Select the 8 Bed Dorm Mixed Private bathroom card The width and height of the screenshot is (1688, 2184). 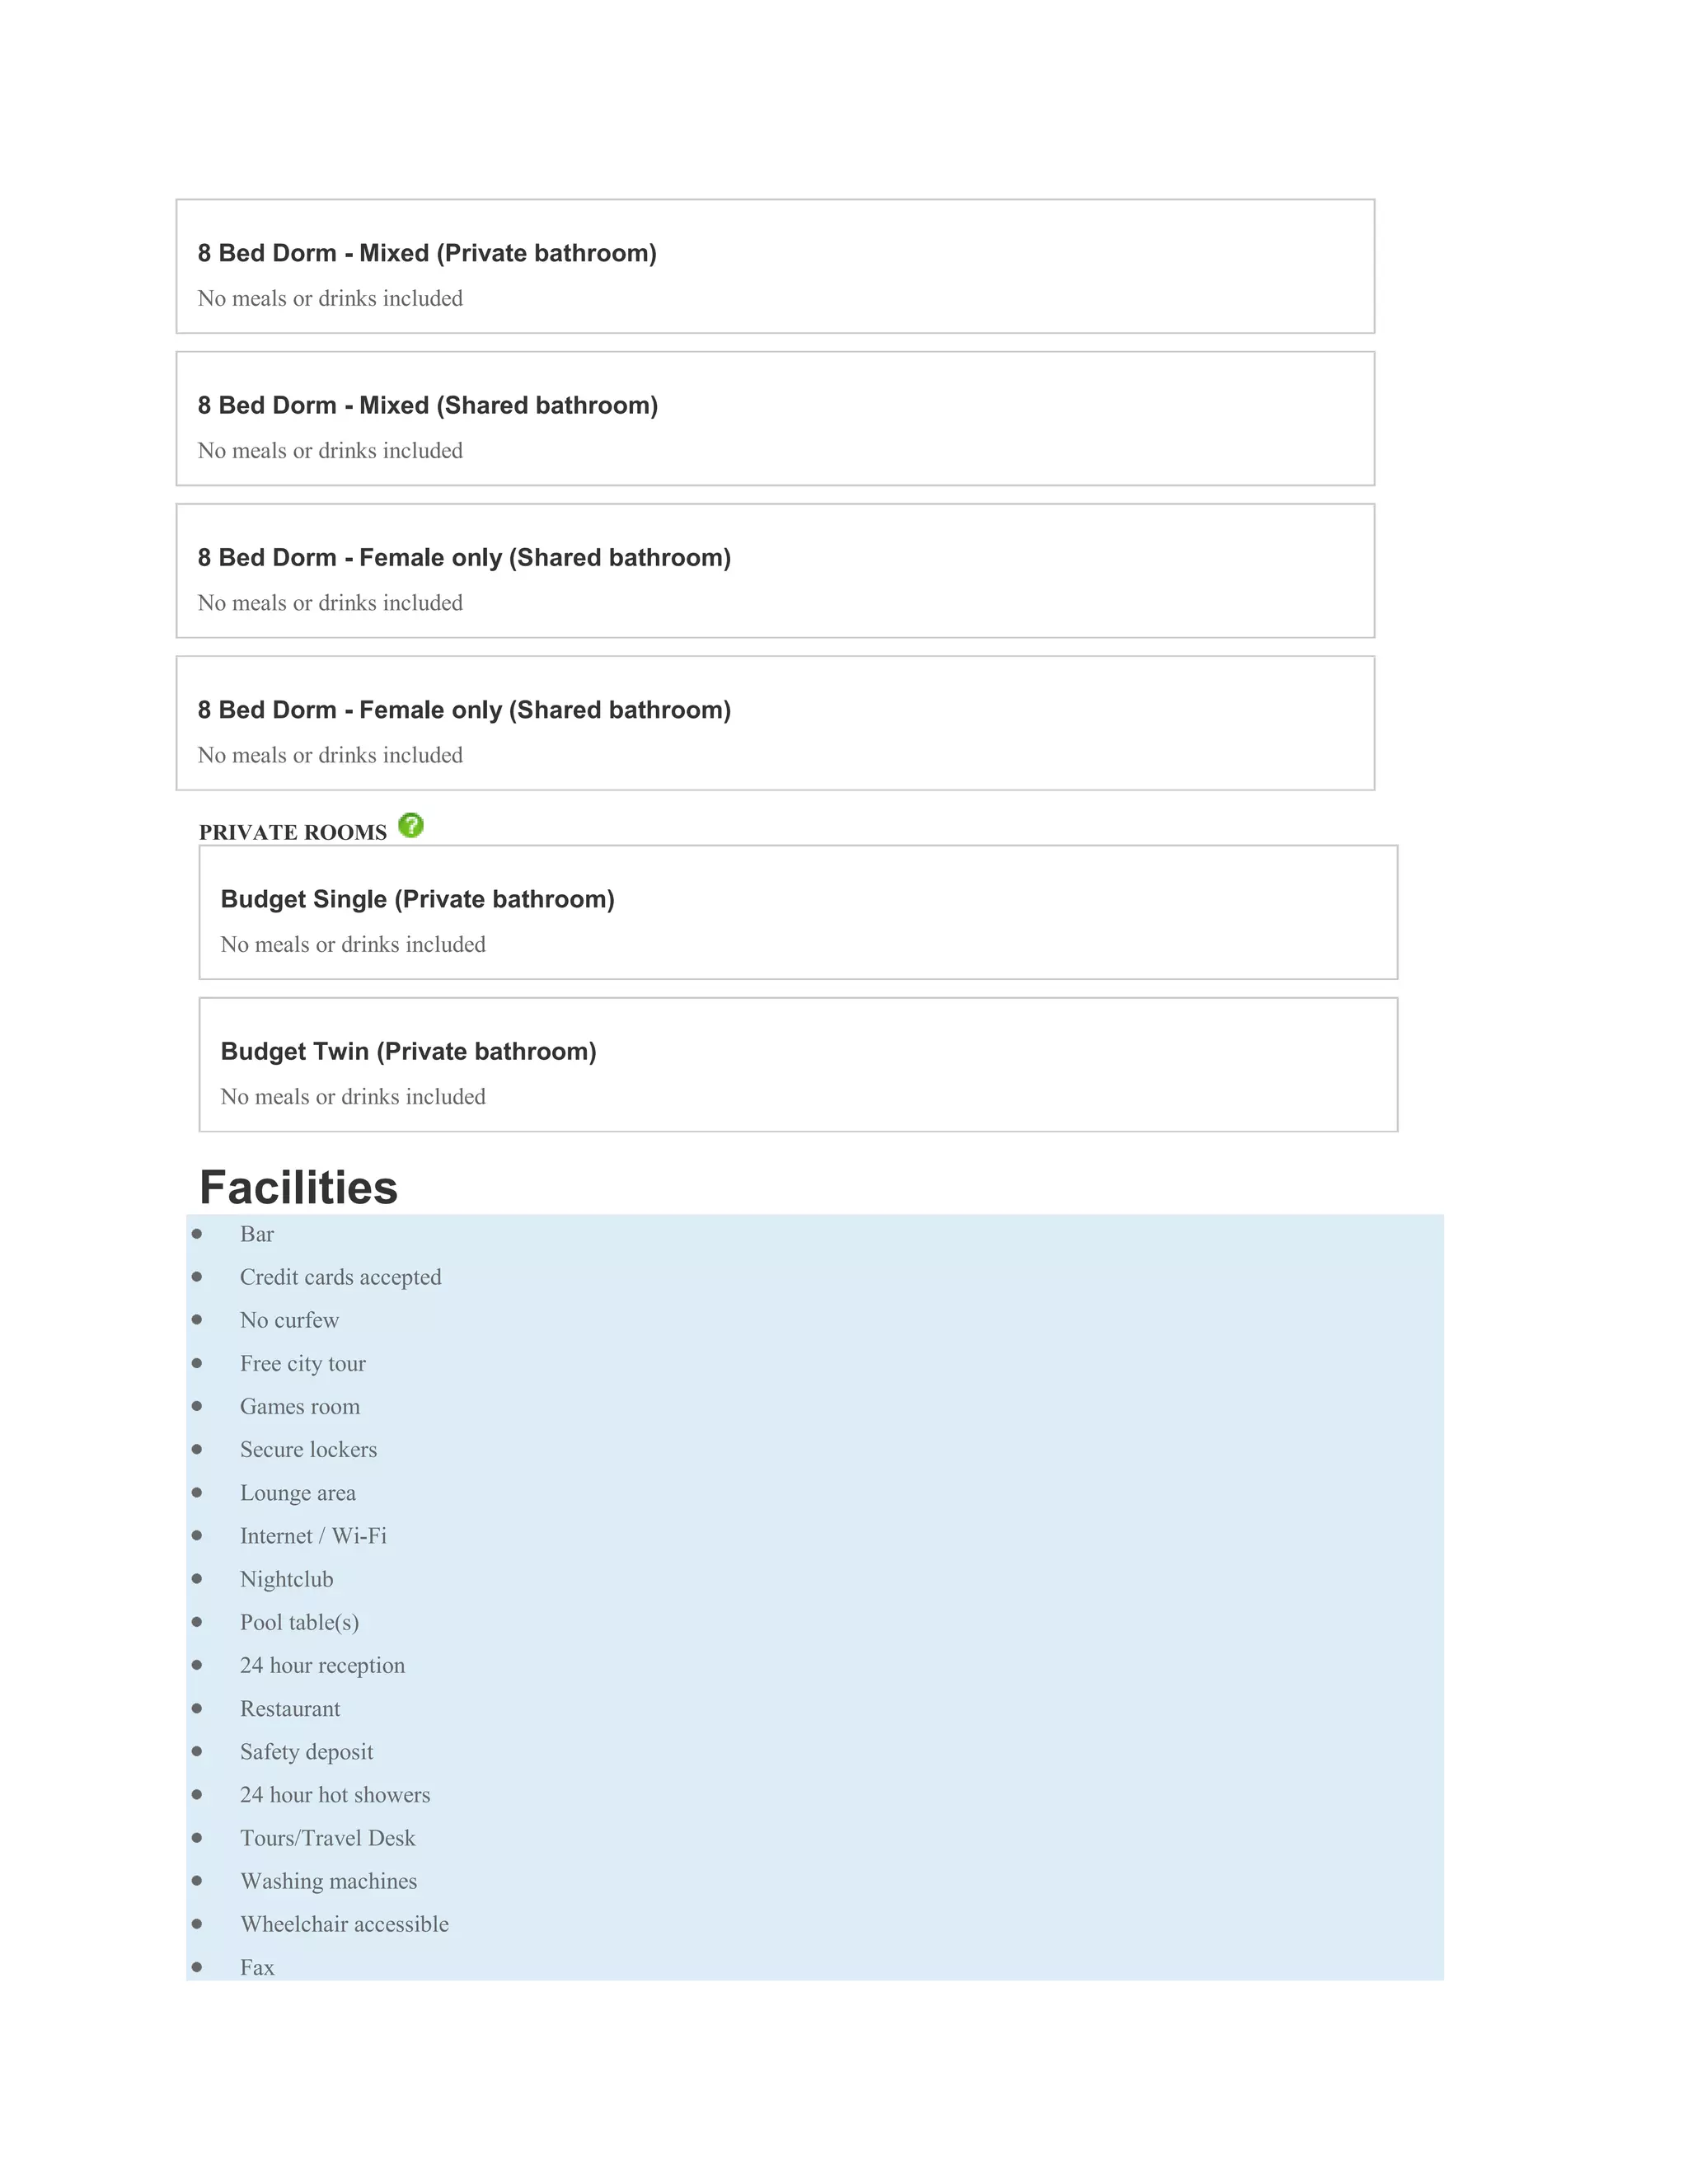click(775, 266)
